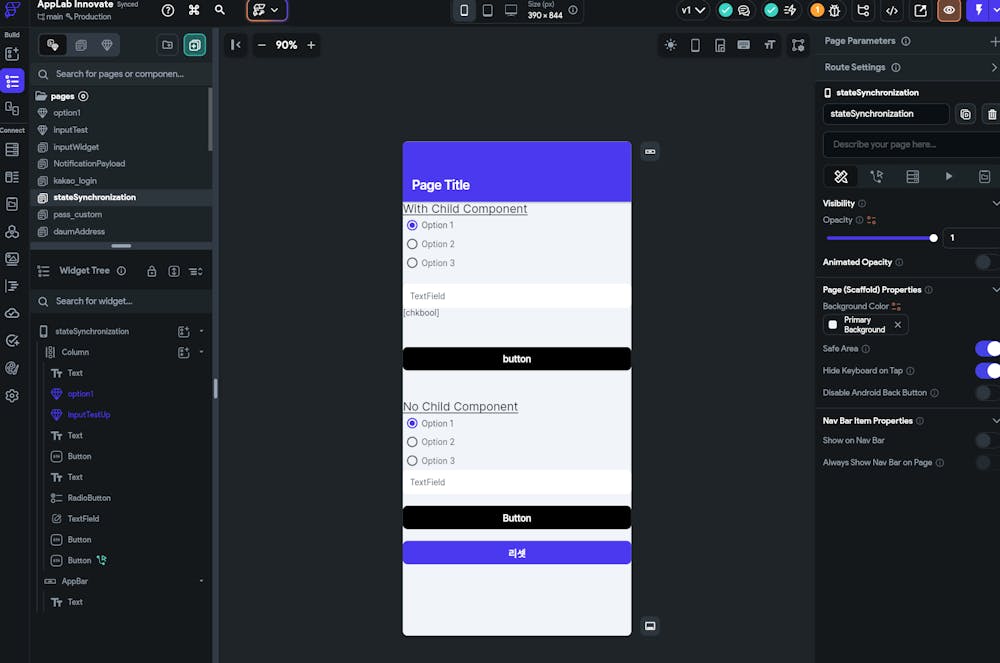This screenshot has height=663, width=1000.
Task: Open the highlighted AI tools dropdown in top bar
Action: pos(267,10)
